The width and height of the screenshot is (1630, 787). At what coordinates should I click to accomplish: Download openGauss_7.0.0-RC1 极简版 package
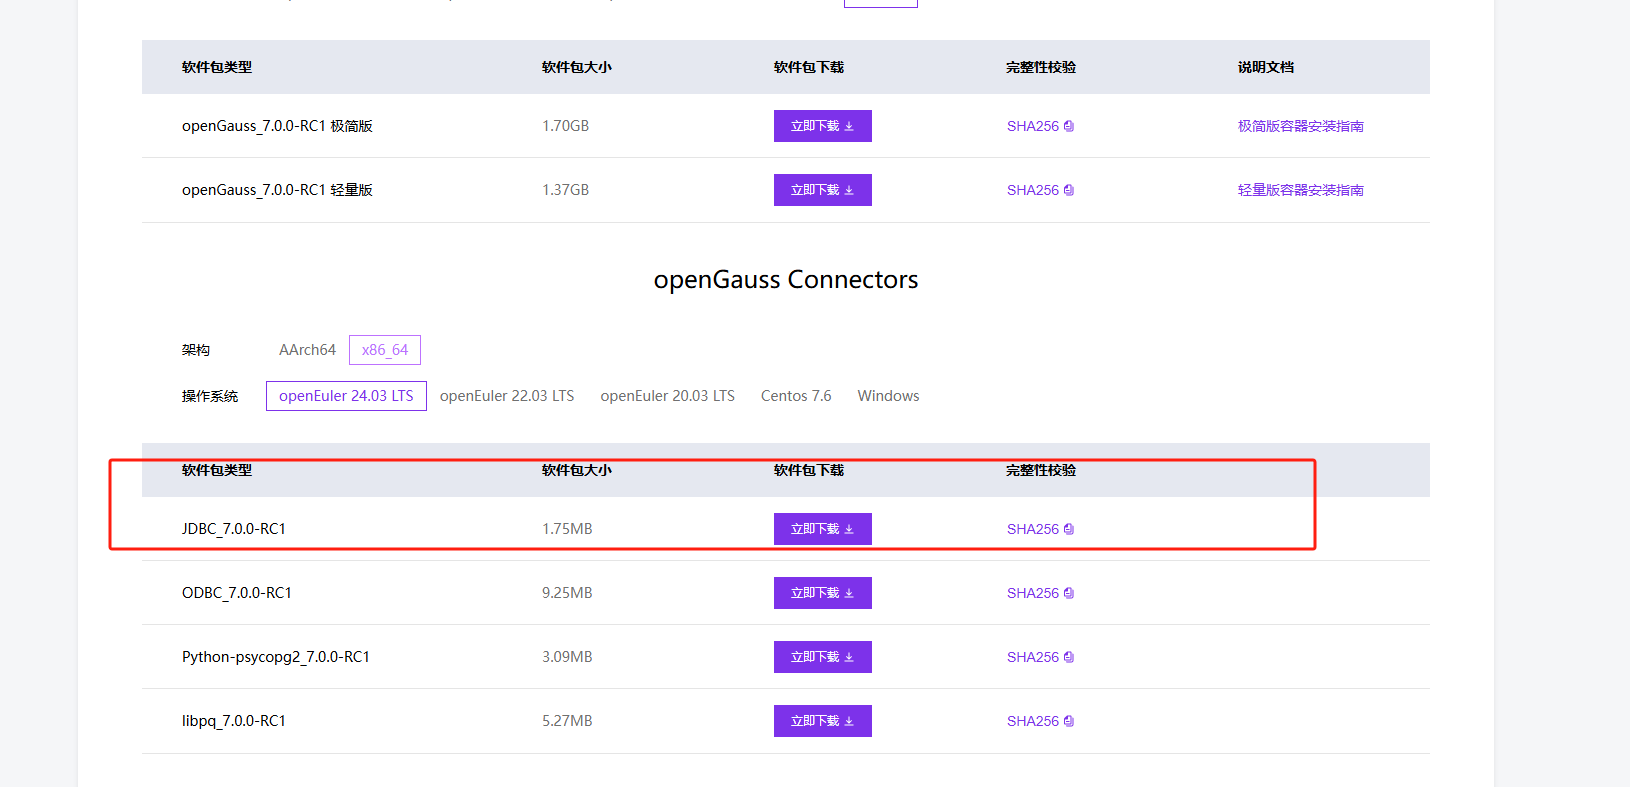[x=822, y=126]
